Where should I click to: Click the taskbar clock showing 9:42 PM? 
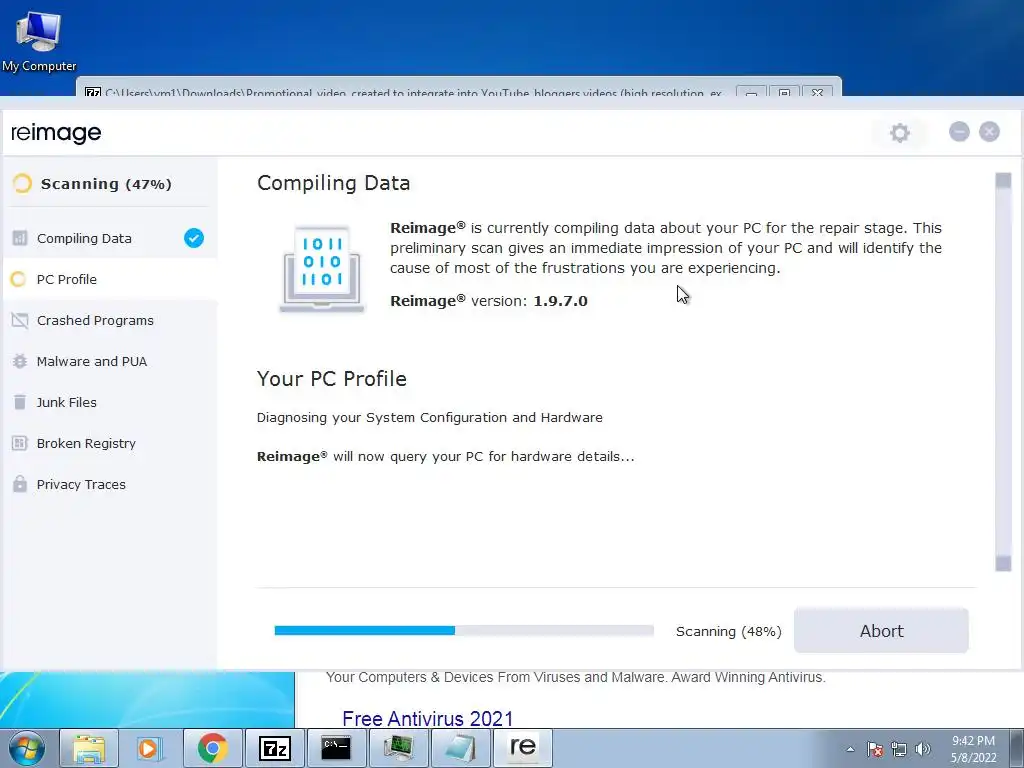coord(973,749)
